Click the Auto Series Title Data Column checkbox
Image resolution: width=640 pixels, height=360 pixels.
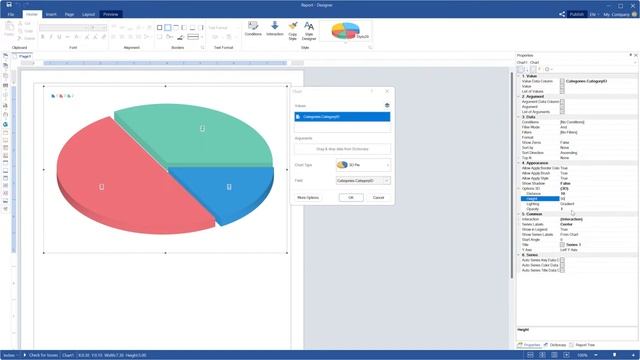pyautogui.click(x=562, y=270)
